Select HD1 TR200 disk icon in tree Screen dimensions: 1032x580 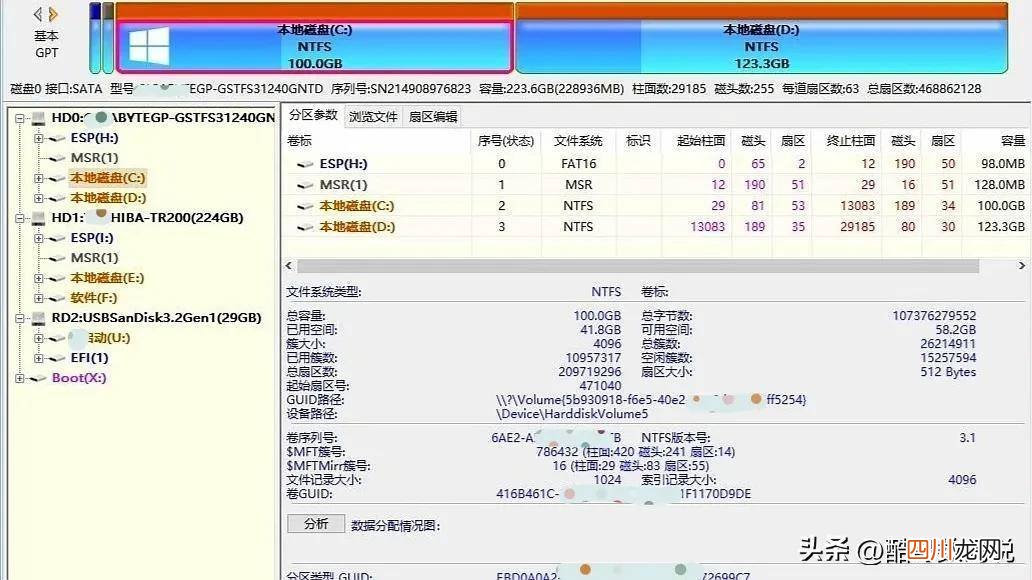tap(38, 218)
